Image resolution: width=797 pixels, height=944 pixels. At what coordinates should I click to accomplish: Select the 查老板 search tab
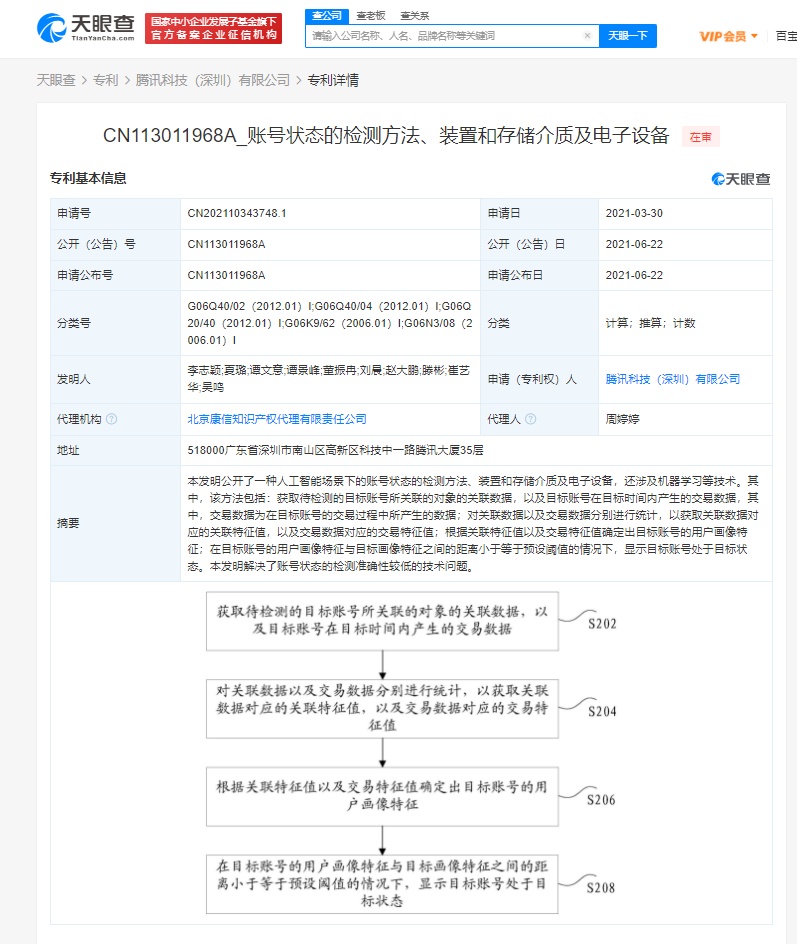[x=371, y=16]
